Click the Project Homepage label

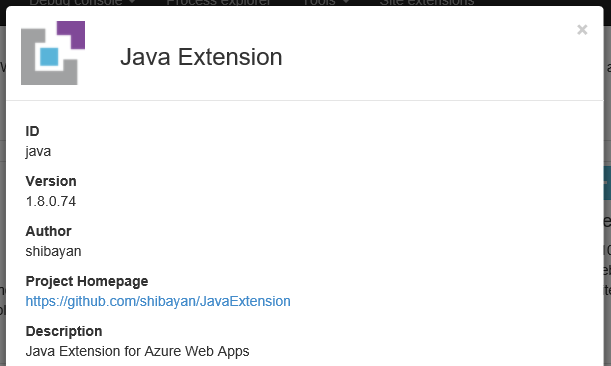pyautogui.click(x=87, y=281)
